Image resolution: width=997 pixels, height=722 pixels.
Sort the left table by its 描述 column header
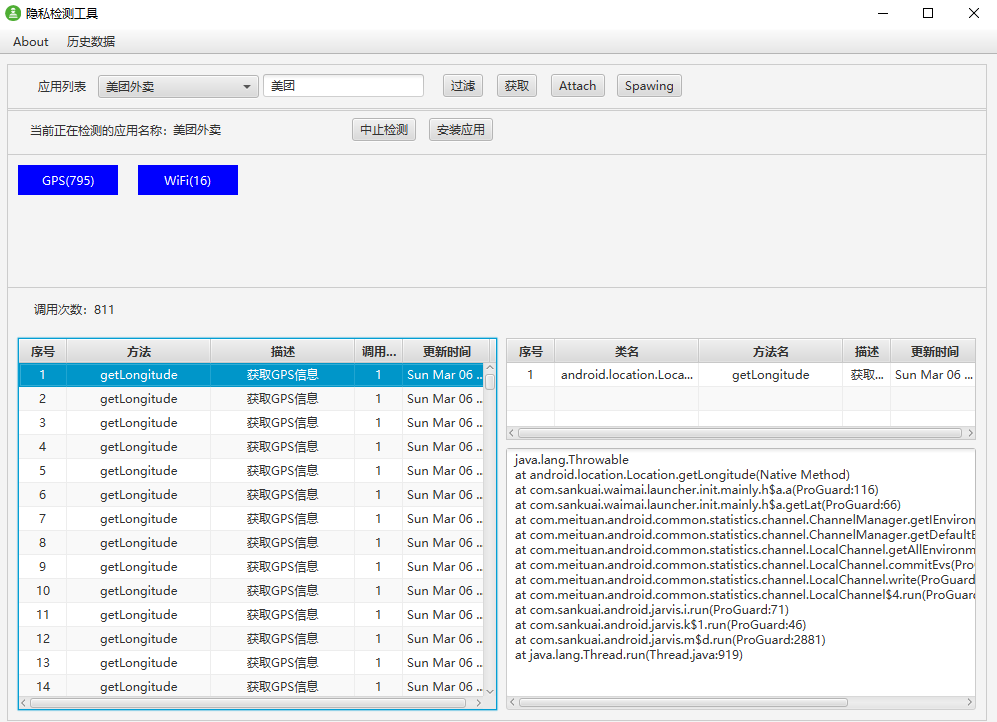(x=282, y=351)
